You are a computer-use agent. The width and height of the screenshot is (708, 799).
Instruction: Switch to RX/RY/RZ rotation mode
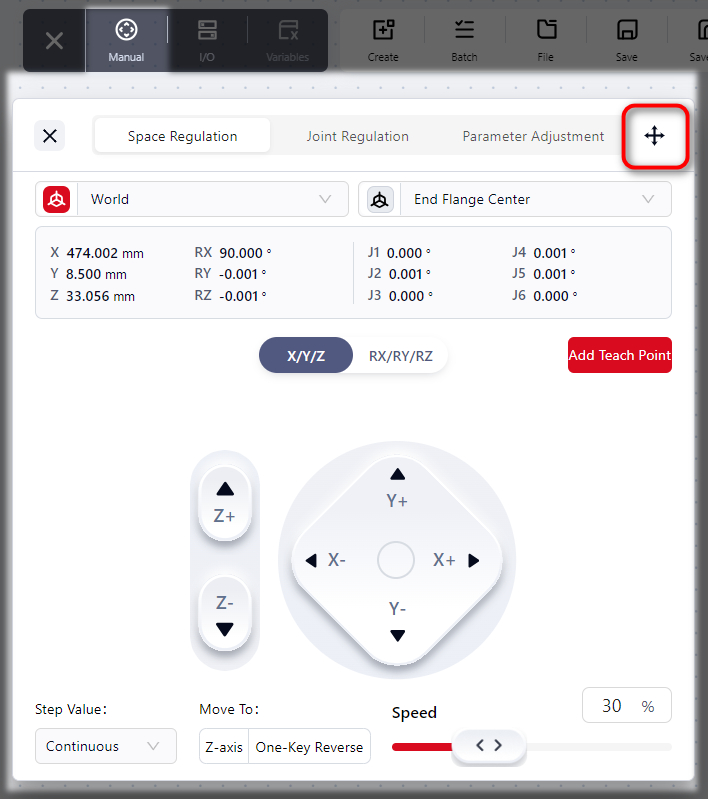coord(400,356)
